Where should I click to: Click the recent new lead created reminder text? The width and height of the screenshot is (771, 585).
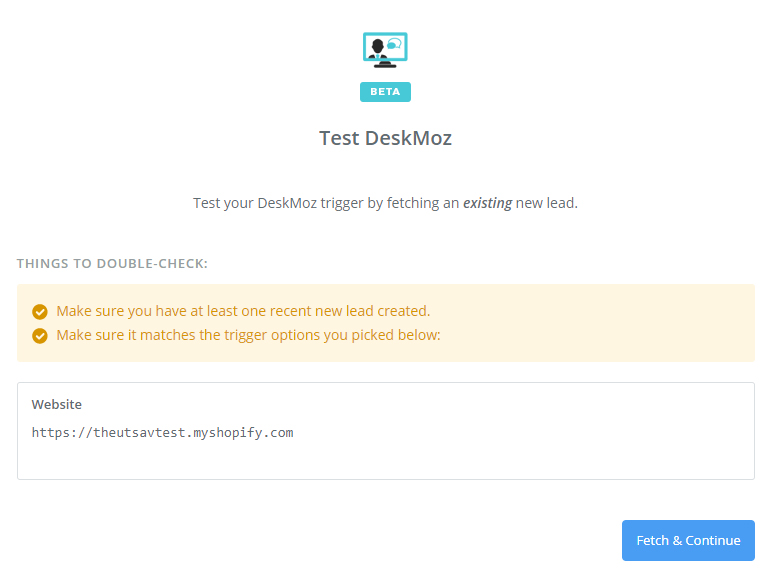pos(243,311)
